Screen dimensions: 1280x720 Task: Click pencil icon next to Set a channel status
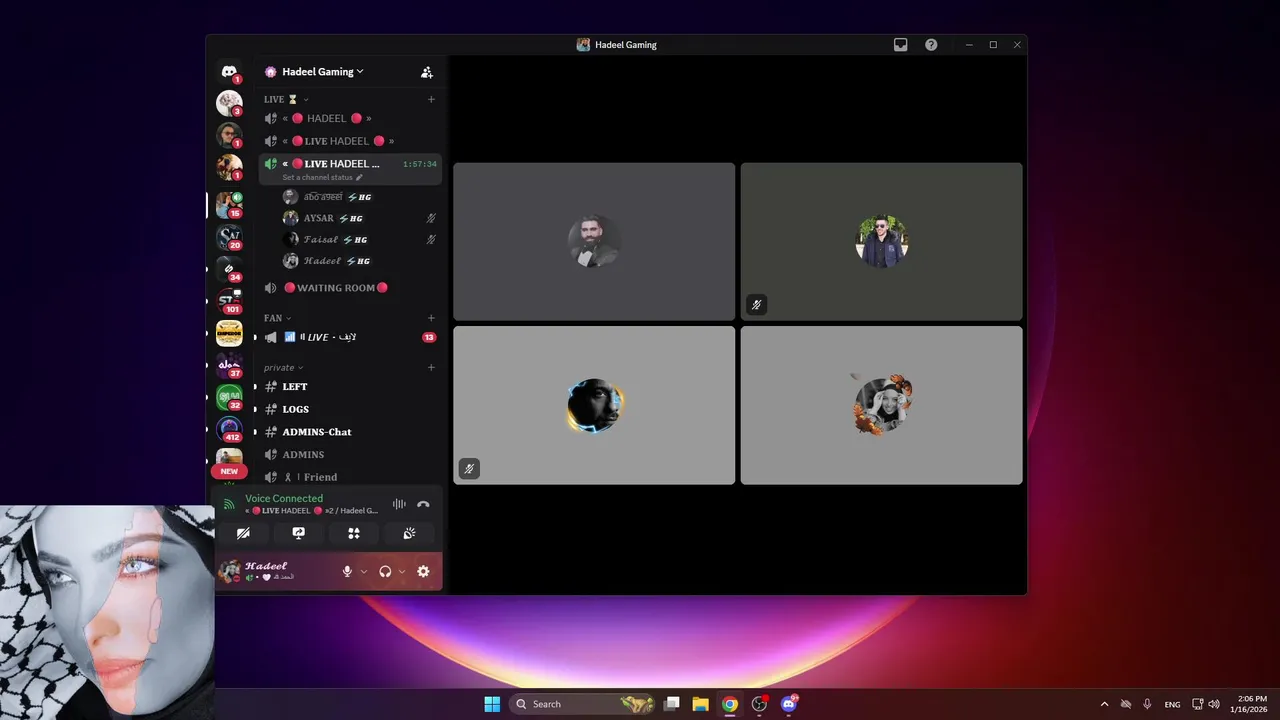pos(360,177)
